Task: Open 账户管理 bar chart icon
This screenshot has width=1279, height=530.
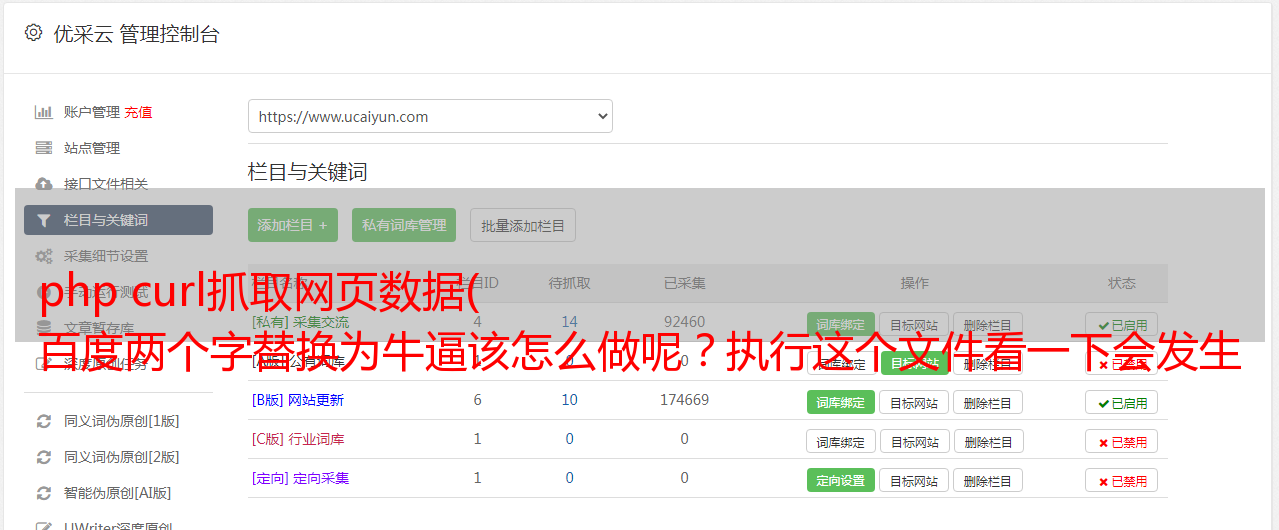Action: [x=44, y=112]
